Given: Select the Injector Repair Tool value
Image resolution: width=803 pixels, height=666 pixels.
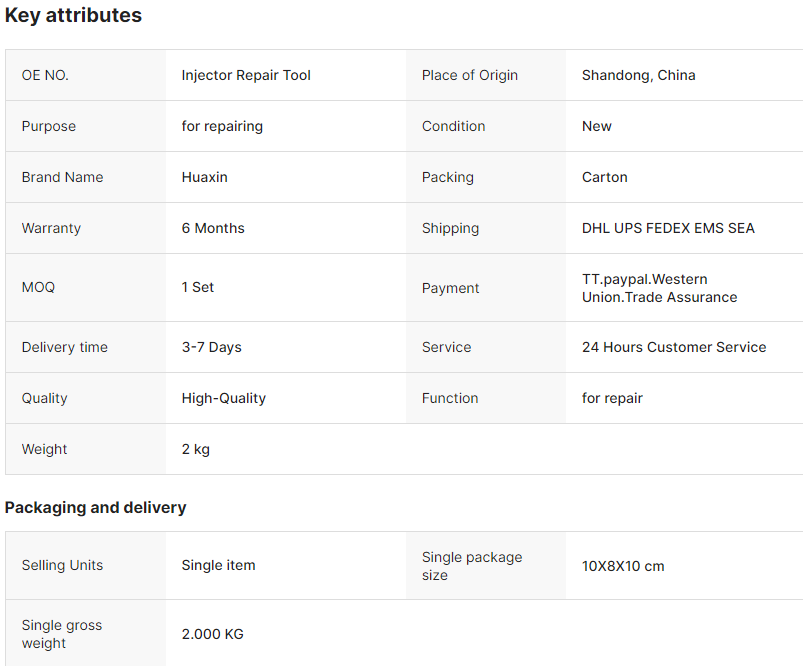Looking at the screenshot, I should (x=246, y=75).
